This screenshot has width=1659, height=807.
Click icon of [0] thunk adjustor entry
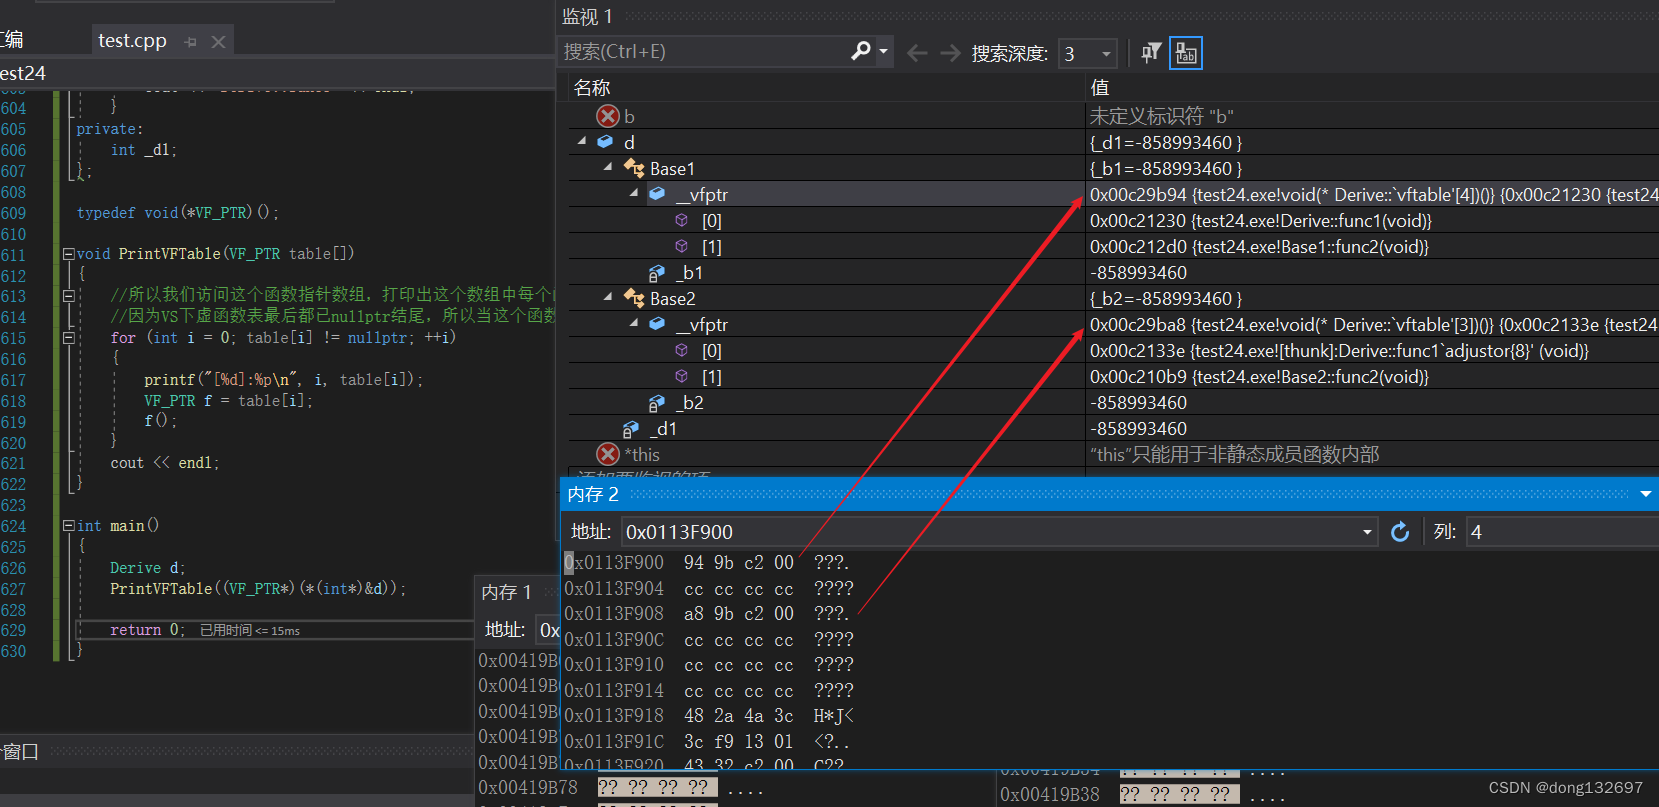coord(681,350)
